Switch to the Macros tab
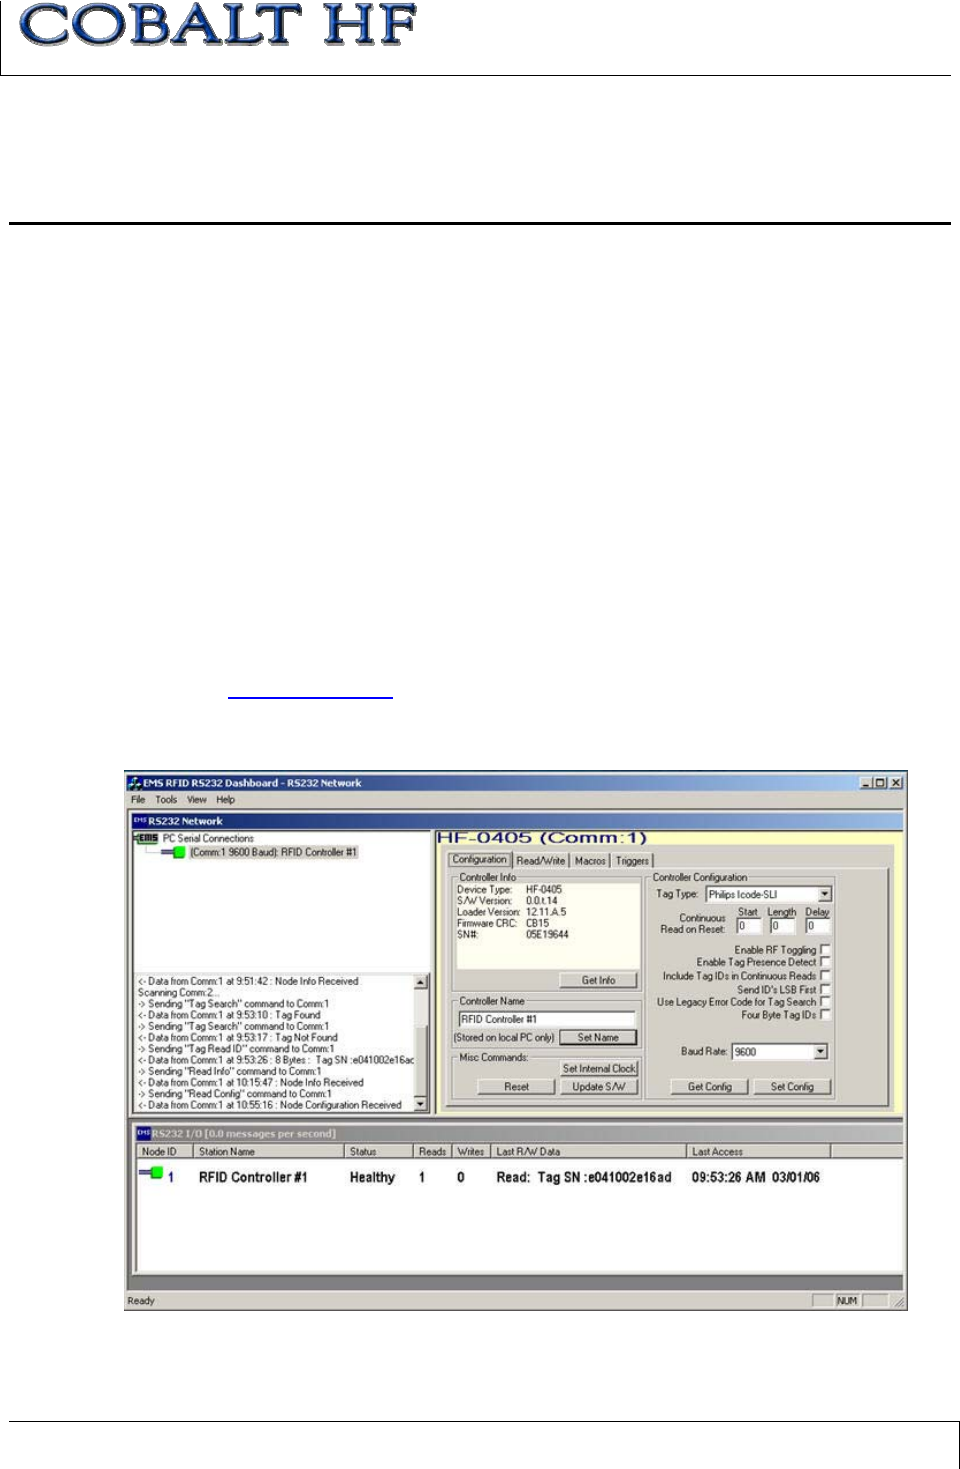960x1469 pixels. coord(590,860)
